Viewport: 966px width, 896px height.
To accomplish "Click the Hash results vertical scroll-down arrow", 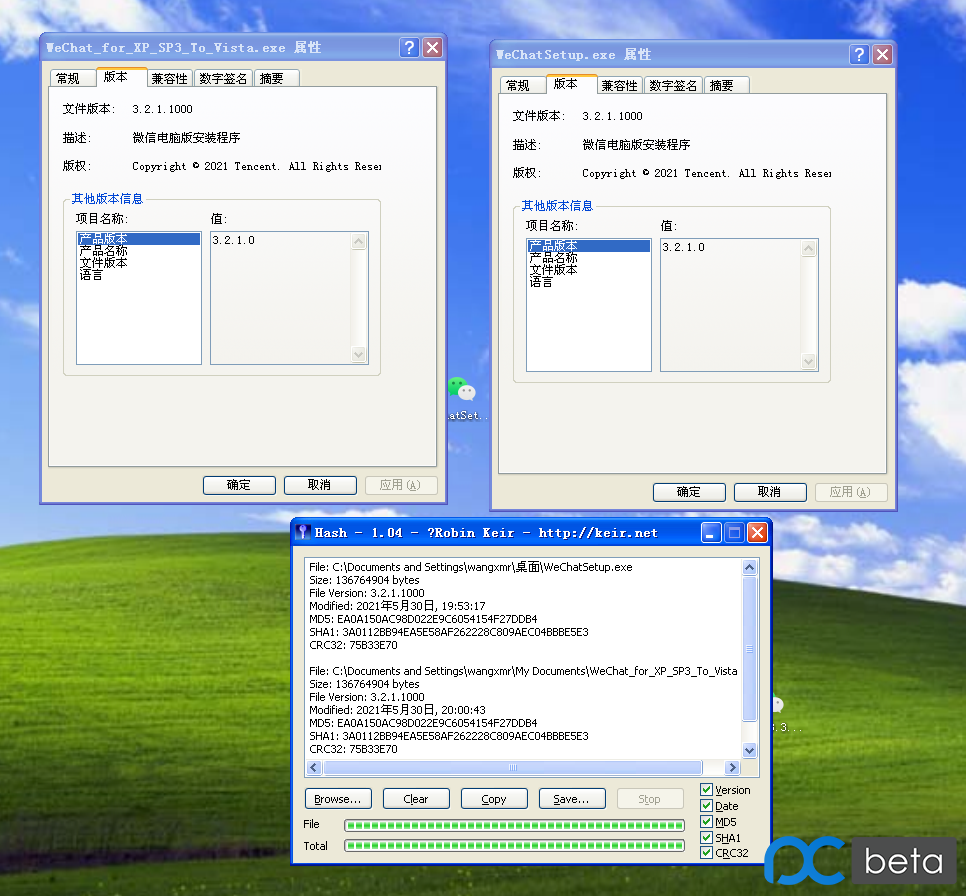I will pyautogui.click(x=749, y=751).
